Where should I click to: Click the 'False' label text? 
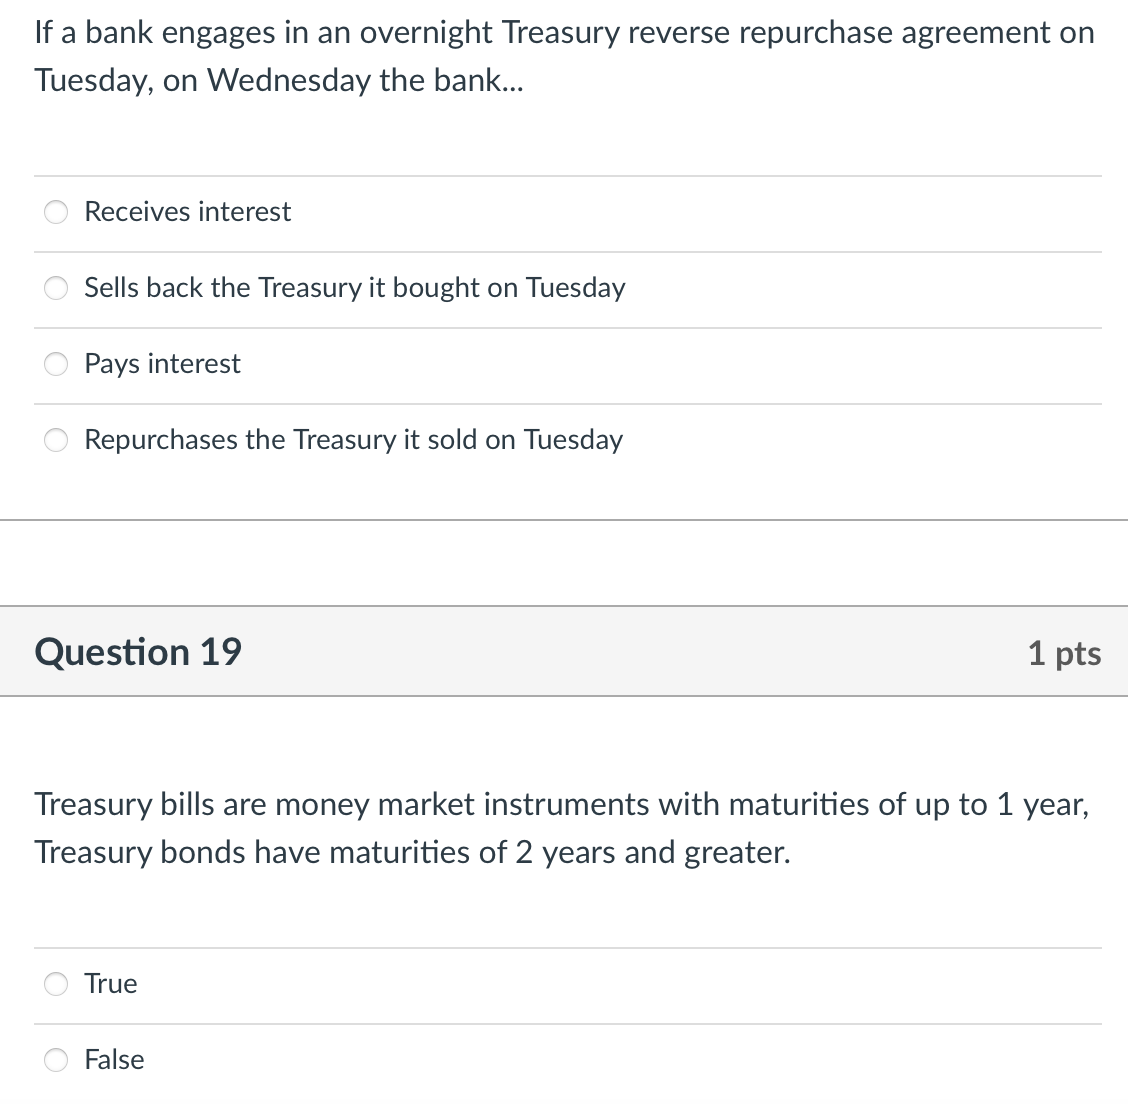tap(116, 1060)
